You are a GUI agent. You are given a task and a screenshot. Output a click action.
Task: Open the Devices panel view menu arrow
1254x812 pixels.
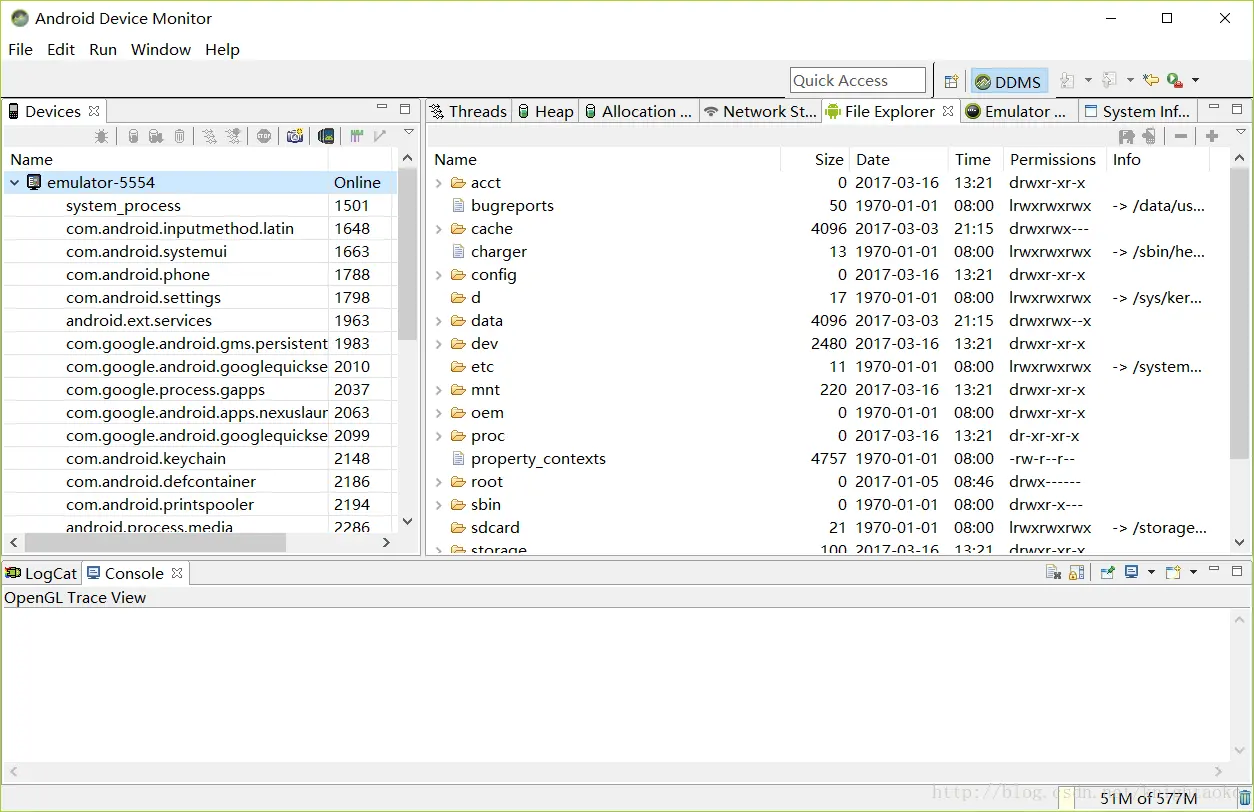(x=408, y=131)
